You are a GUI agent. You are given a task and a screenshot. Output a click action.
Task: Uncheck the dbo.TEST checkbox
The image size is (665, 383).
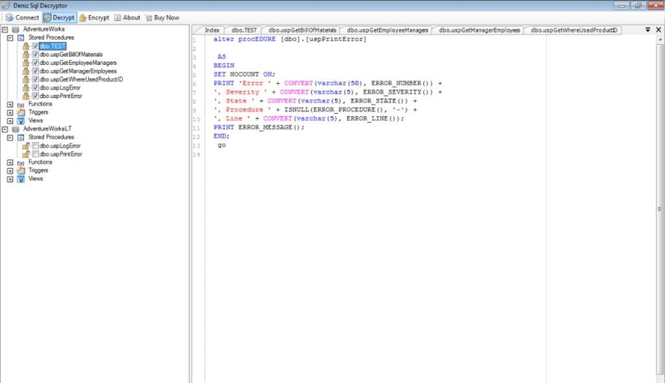click(x=36, y=46)
